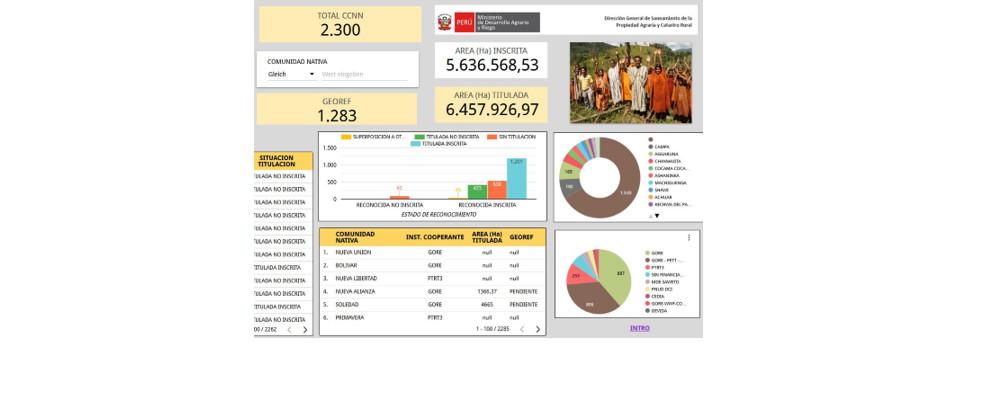This screenshot has height=400, width=1000.
Task: Select gray 190 donut segment
Action: 570,188
